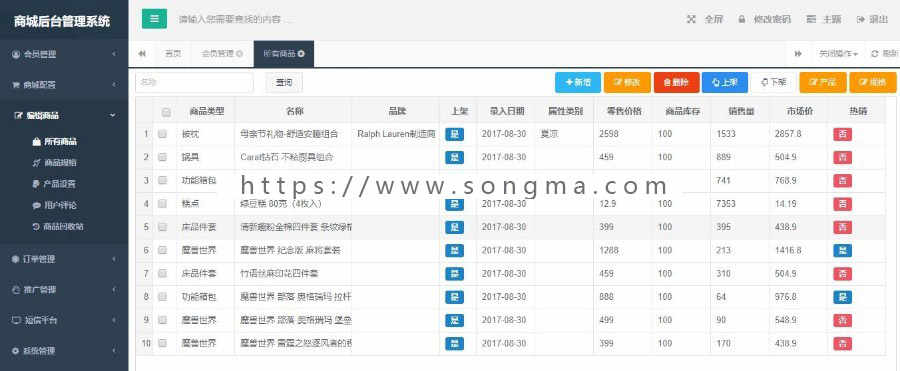Image resolution: width=900 pixels, height=371 pixels.
Task: Switch to the 会员管理 tab
Action: [x=222, y=53]
